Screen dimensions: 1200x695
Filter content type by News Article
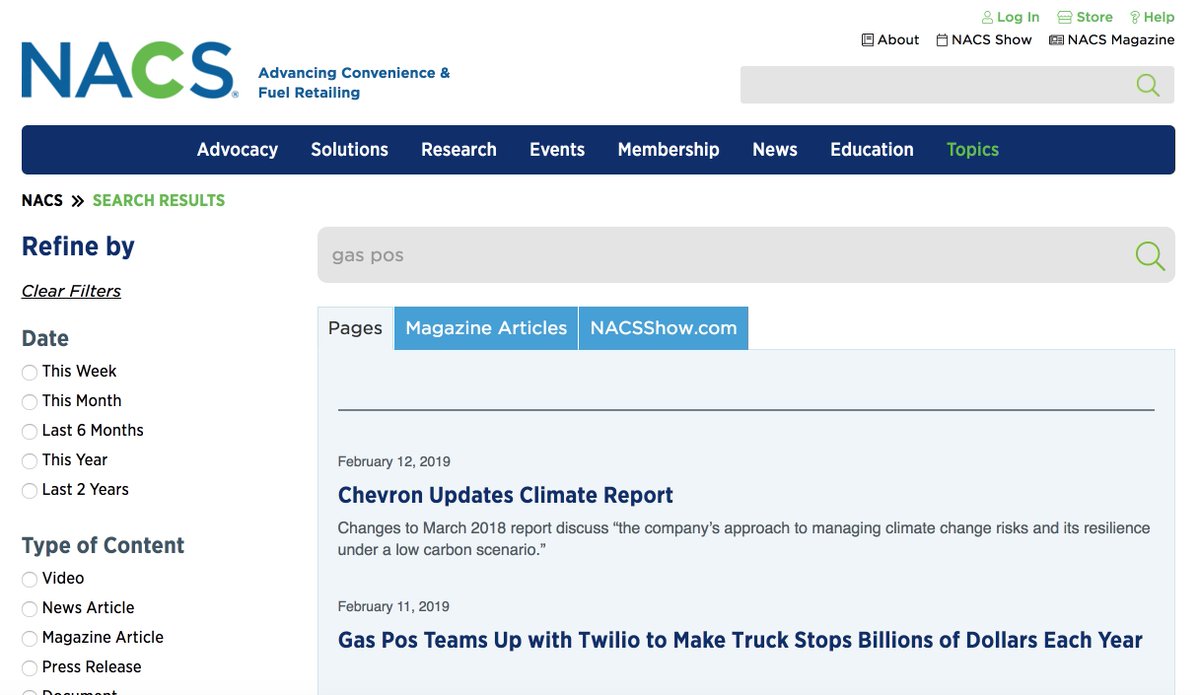tap(29, 609)
